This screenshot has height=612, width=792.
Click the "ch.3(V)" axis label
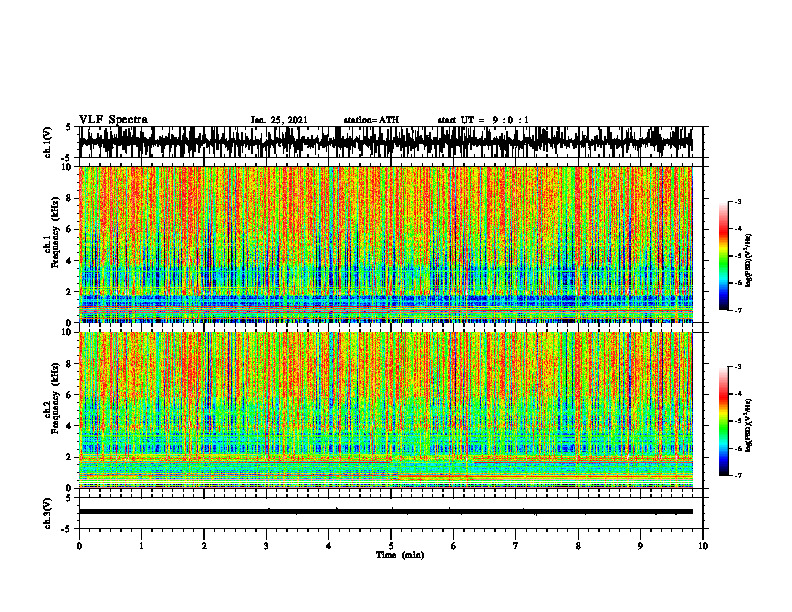pyautogui.click(x=48, y=513)
